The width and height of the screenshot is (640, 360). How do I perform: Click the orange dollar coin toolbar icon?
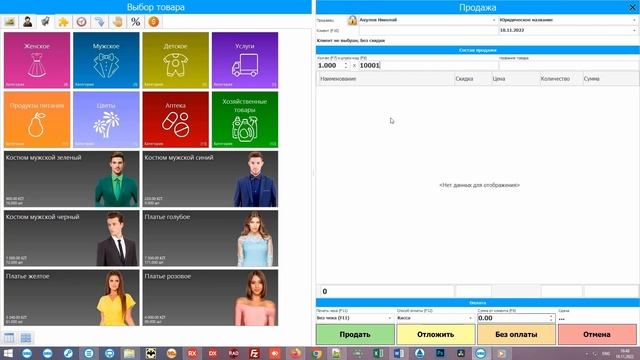click(x=153, y=22)
